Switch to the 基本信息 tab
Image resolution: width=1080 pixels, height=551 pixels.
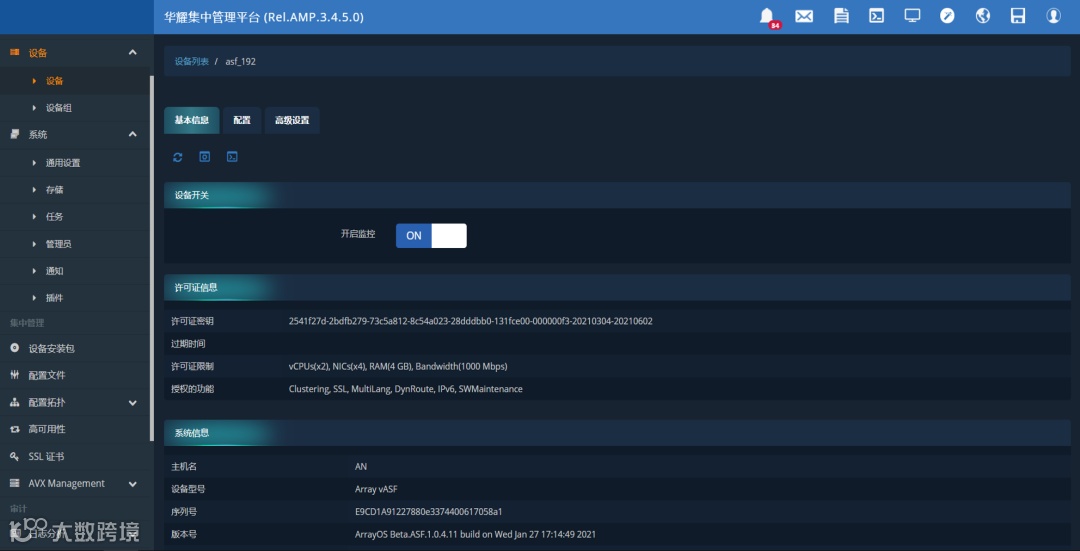click(191, 120)
